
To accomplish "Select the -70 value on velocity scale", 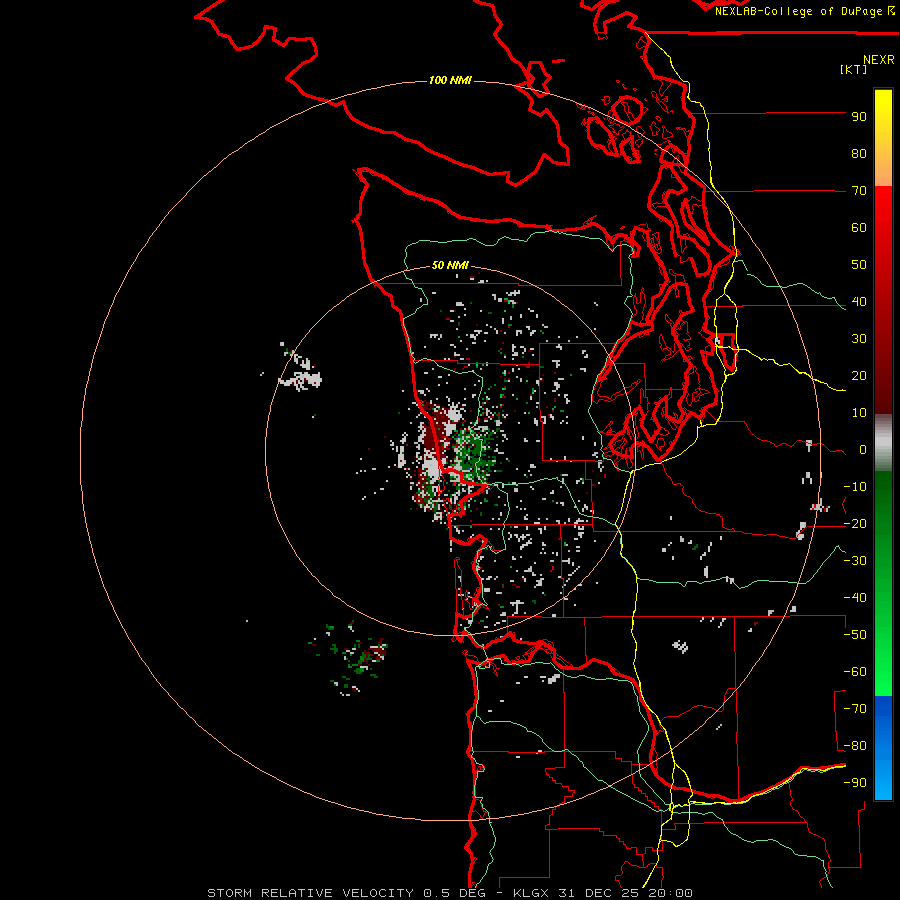I will [x=855, y=709].
